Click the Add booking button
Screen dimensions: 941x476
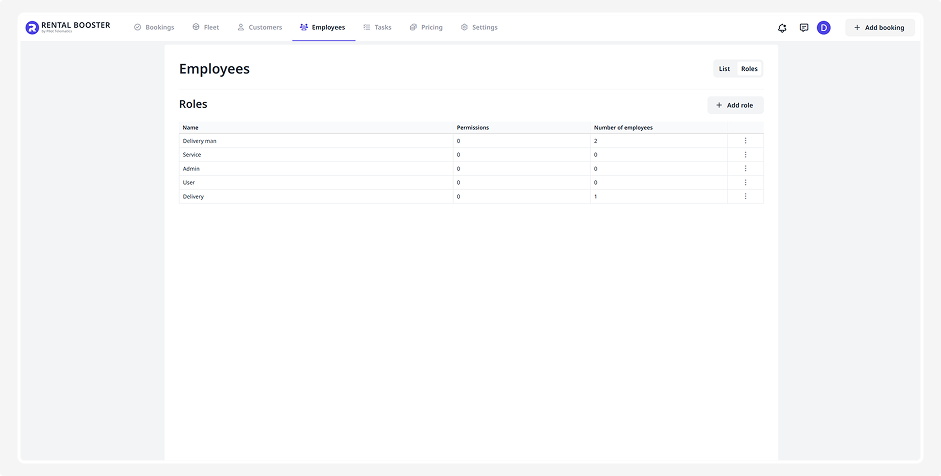(x=879, y=28)
